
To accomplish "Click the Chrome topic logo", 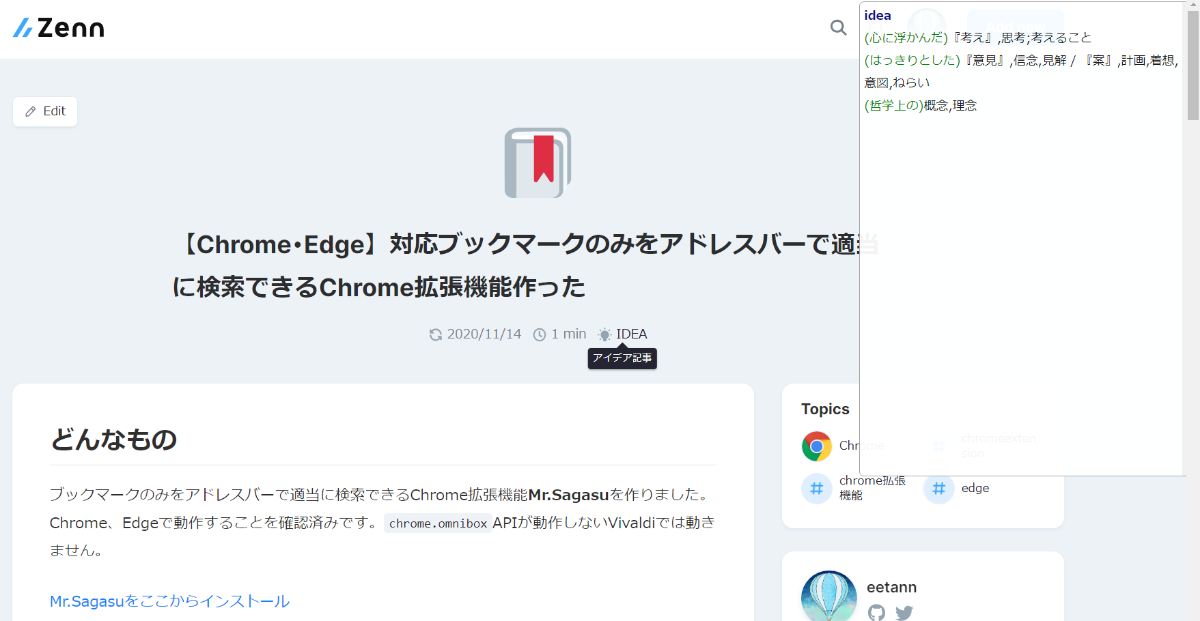I will (x=817, y=446).
